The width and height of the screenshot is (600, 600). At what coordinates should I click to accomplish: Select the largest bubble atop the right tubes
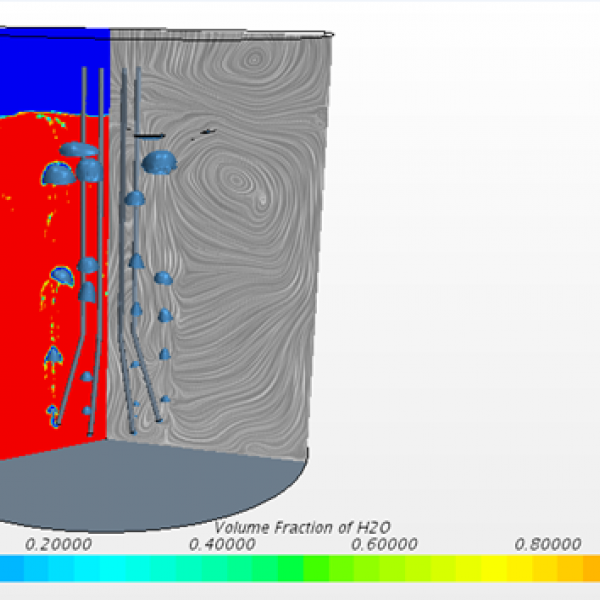point(158,161)
